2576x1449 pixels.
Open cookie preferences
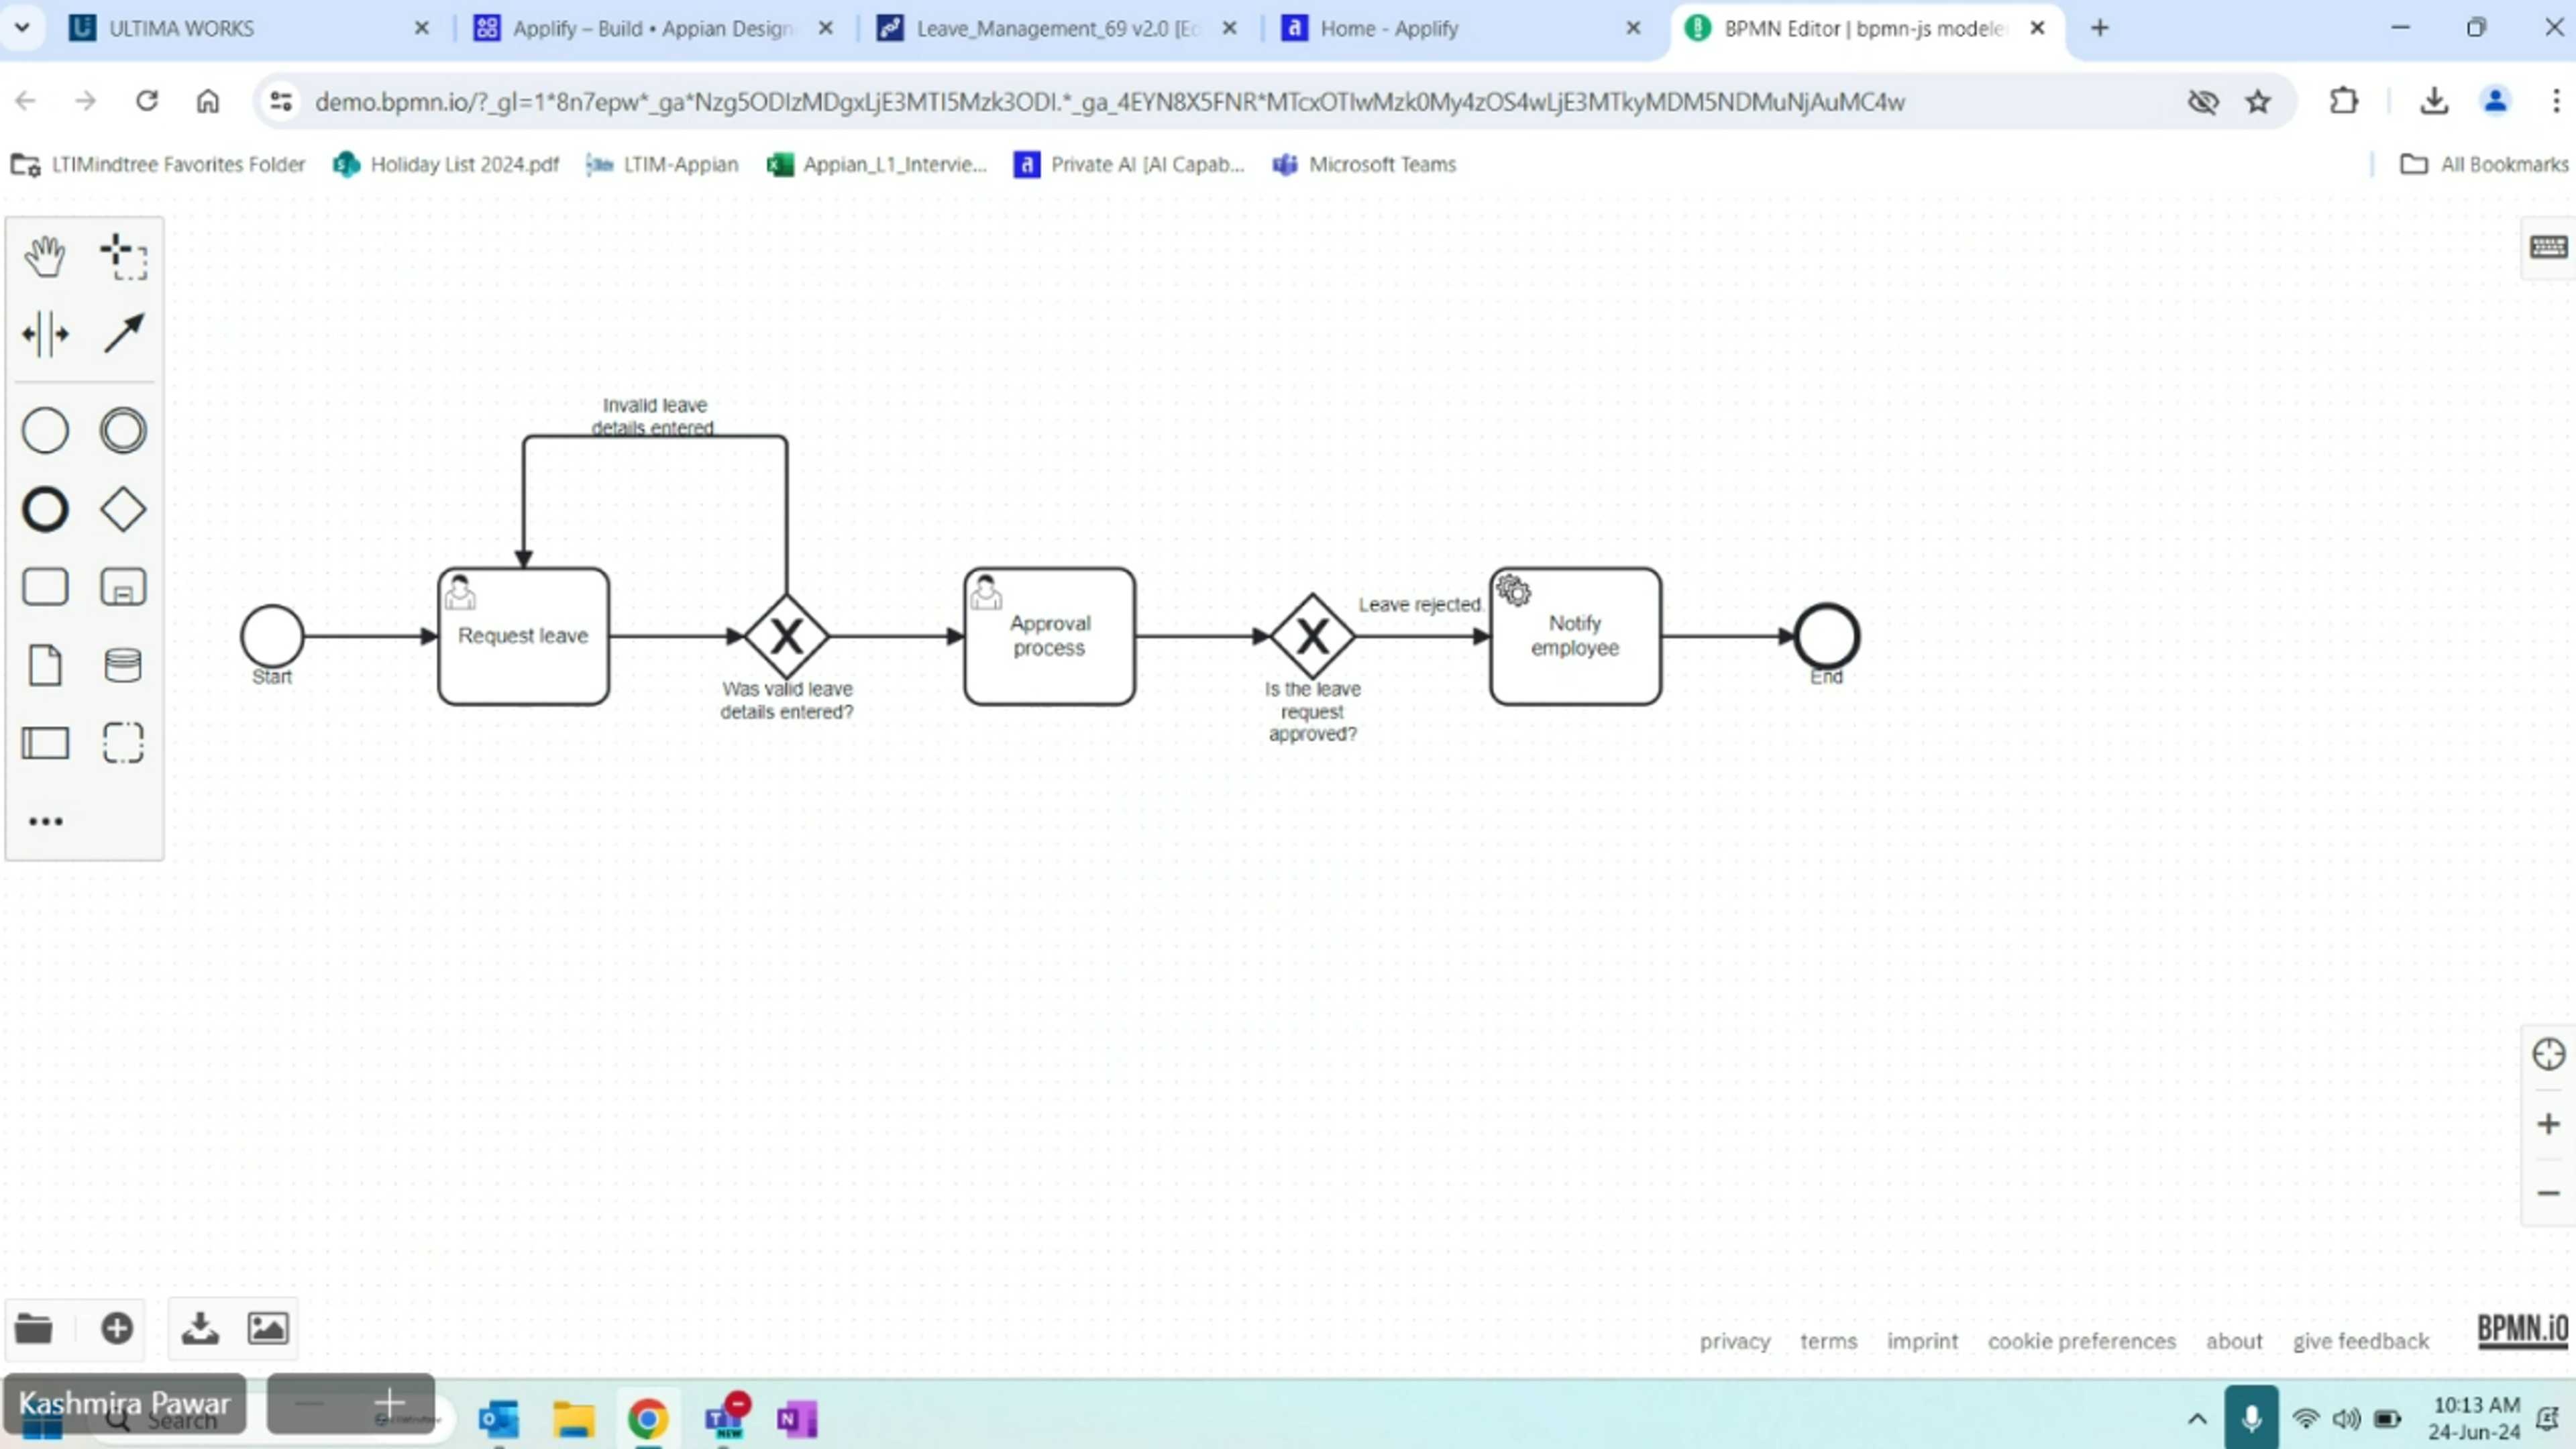[2081, 1341]
